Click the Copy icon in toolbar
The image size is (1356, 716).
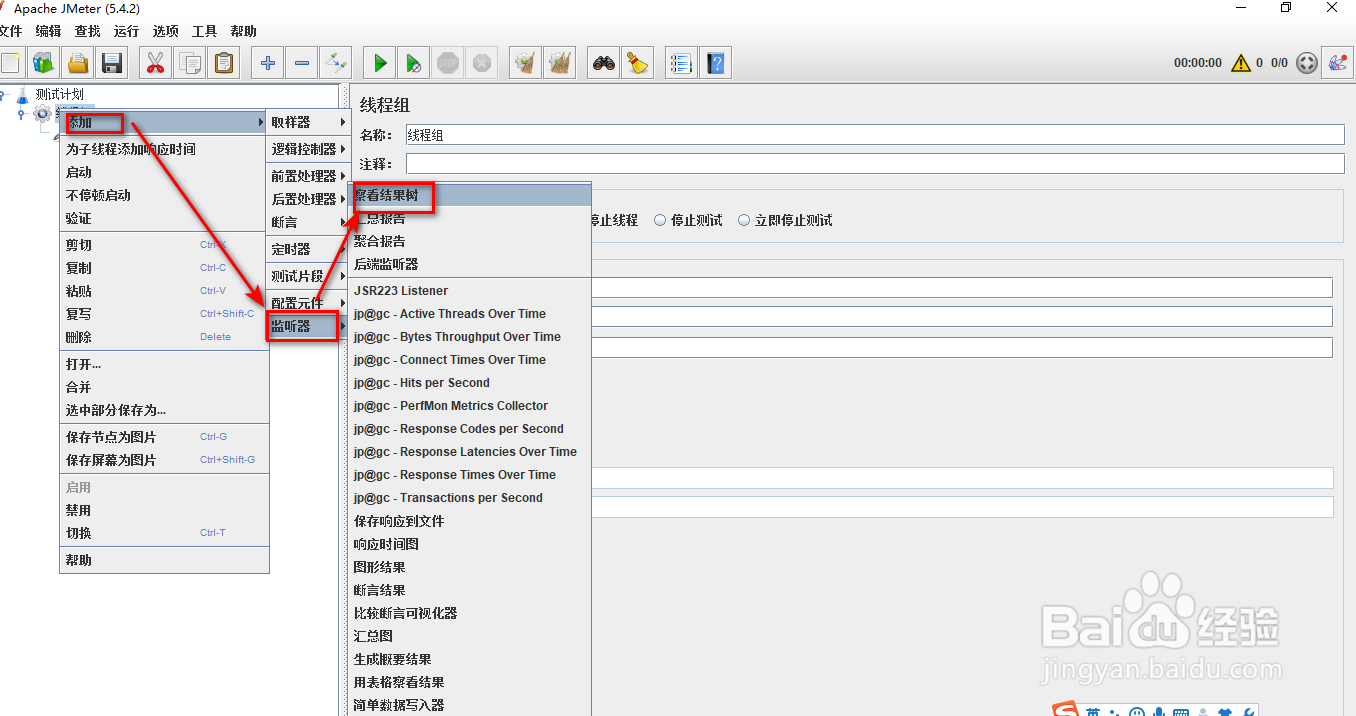pyautogui.click(x=189, y=63)
